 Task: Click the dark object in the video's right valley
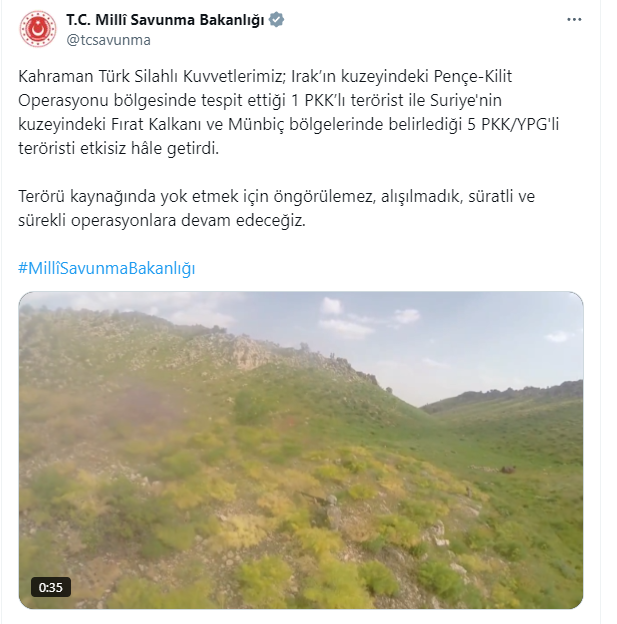coord(508,470)
